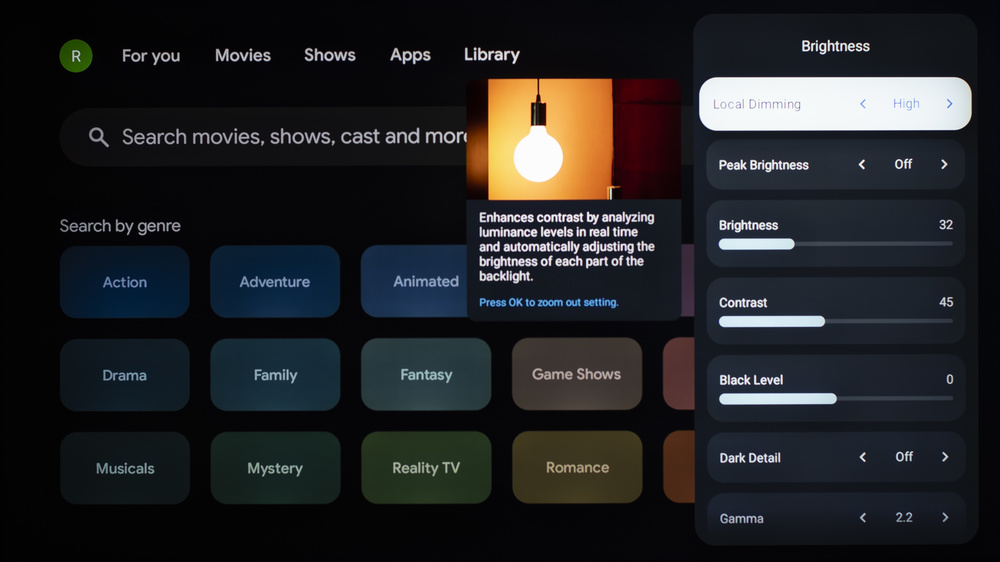The height and width of the screenshot is (562, 1000).
Task: Open the Reality TV genre
Action: coord(426,468)
